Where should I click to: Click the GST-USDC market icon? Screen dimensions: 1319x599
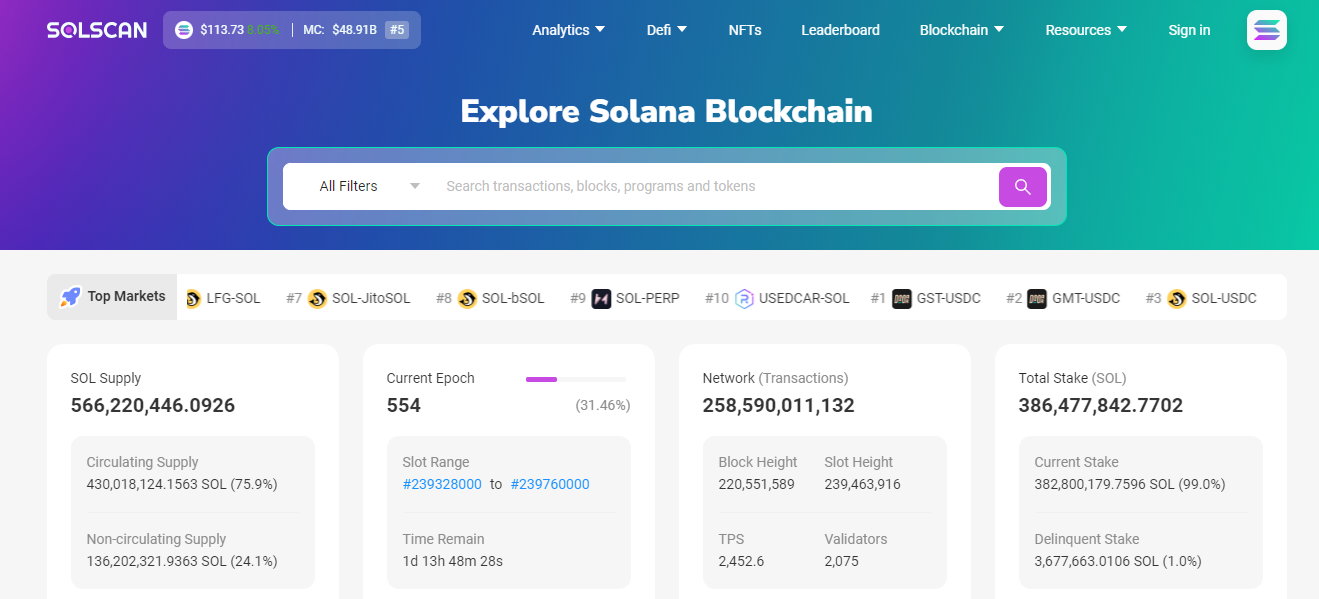(902, 298)
